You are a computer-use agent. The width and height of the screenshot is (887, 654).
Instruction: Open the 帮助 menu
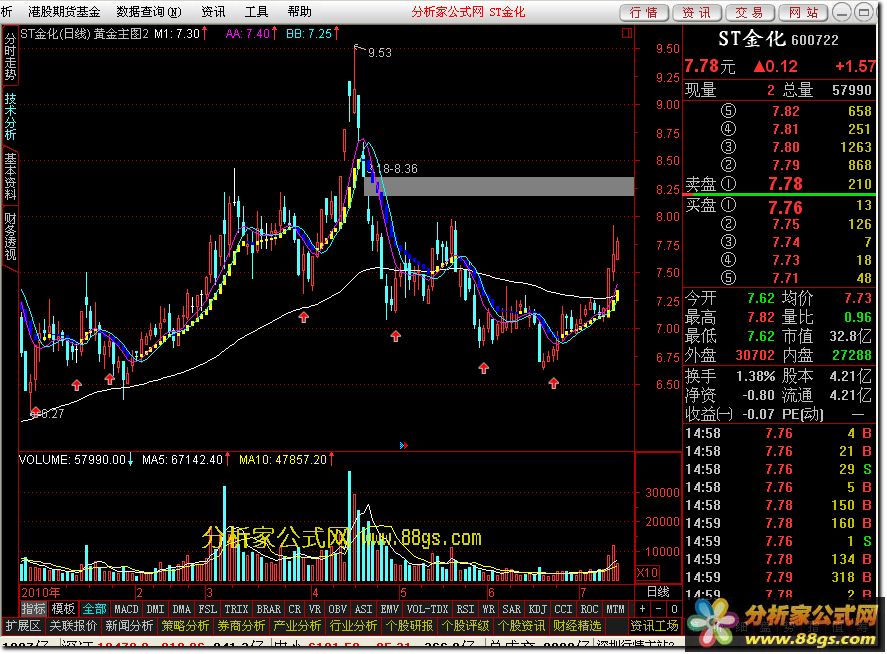(x=299, y=12)
